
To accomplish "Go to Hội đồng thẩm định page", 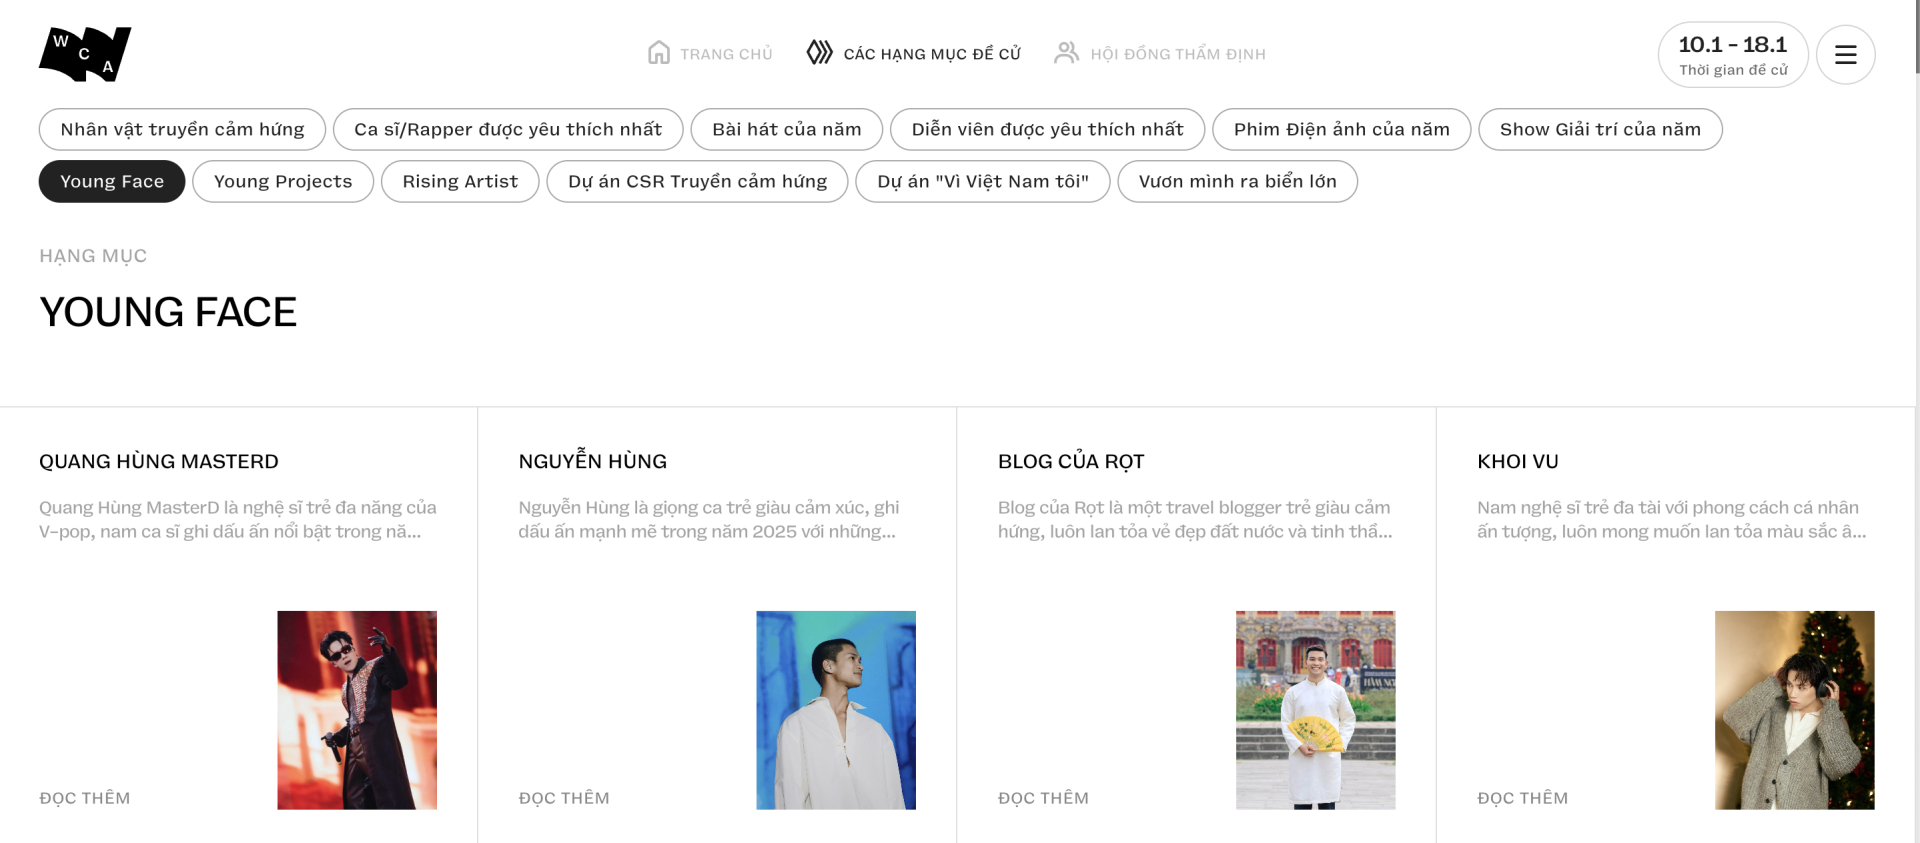I will [1177, 54].
